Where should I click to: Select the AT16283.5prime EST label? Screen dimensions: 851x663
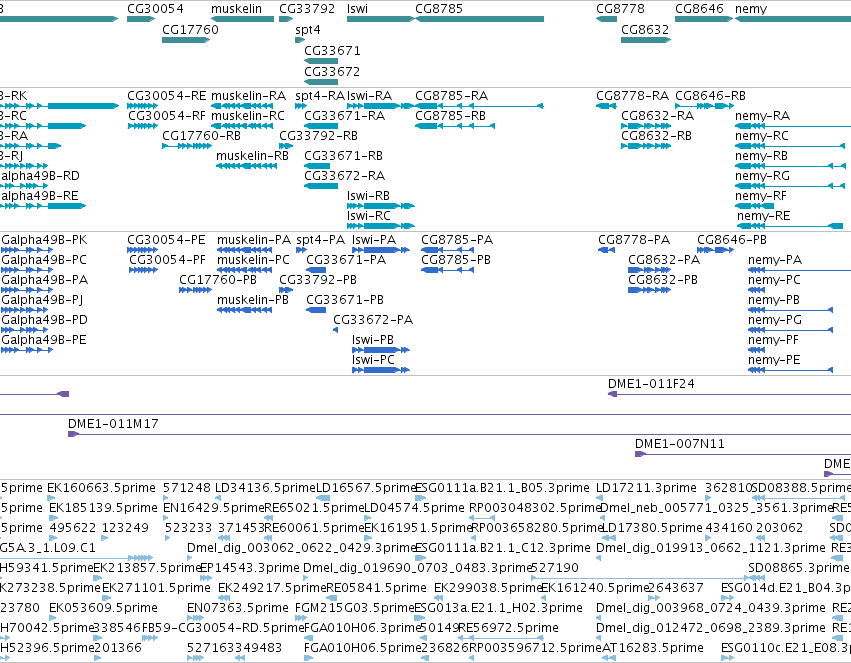(652, 648)
